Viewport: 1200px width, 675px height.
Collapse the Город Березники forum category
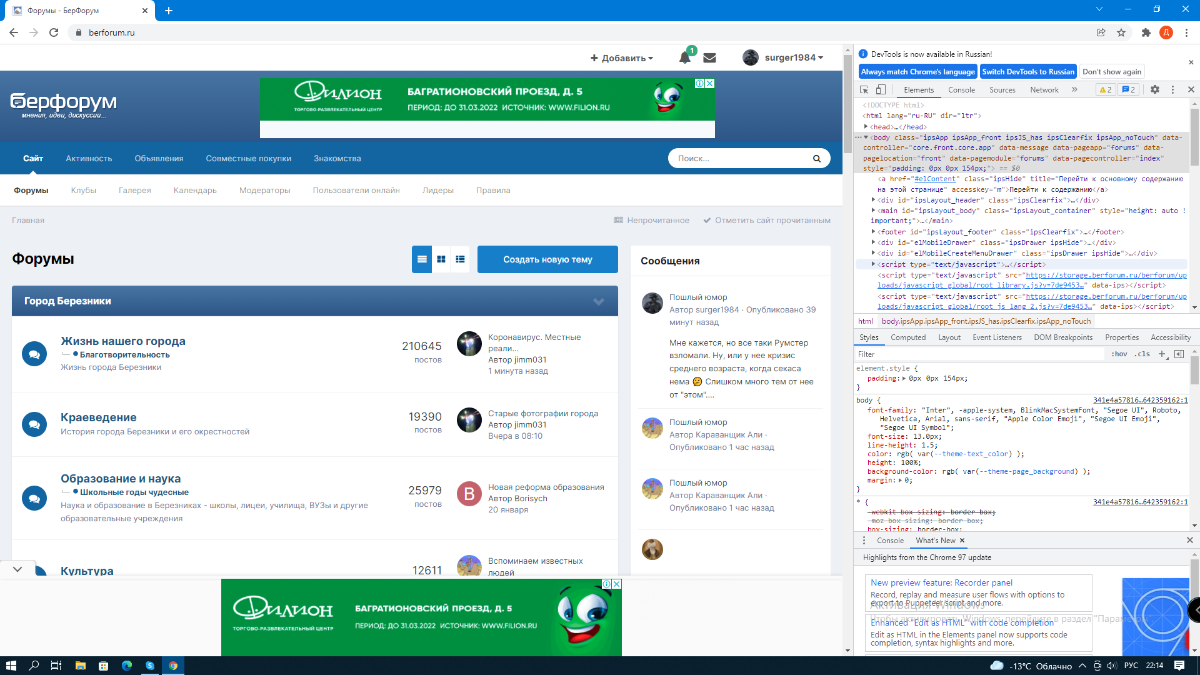[599, 301]
